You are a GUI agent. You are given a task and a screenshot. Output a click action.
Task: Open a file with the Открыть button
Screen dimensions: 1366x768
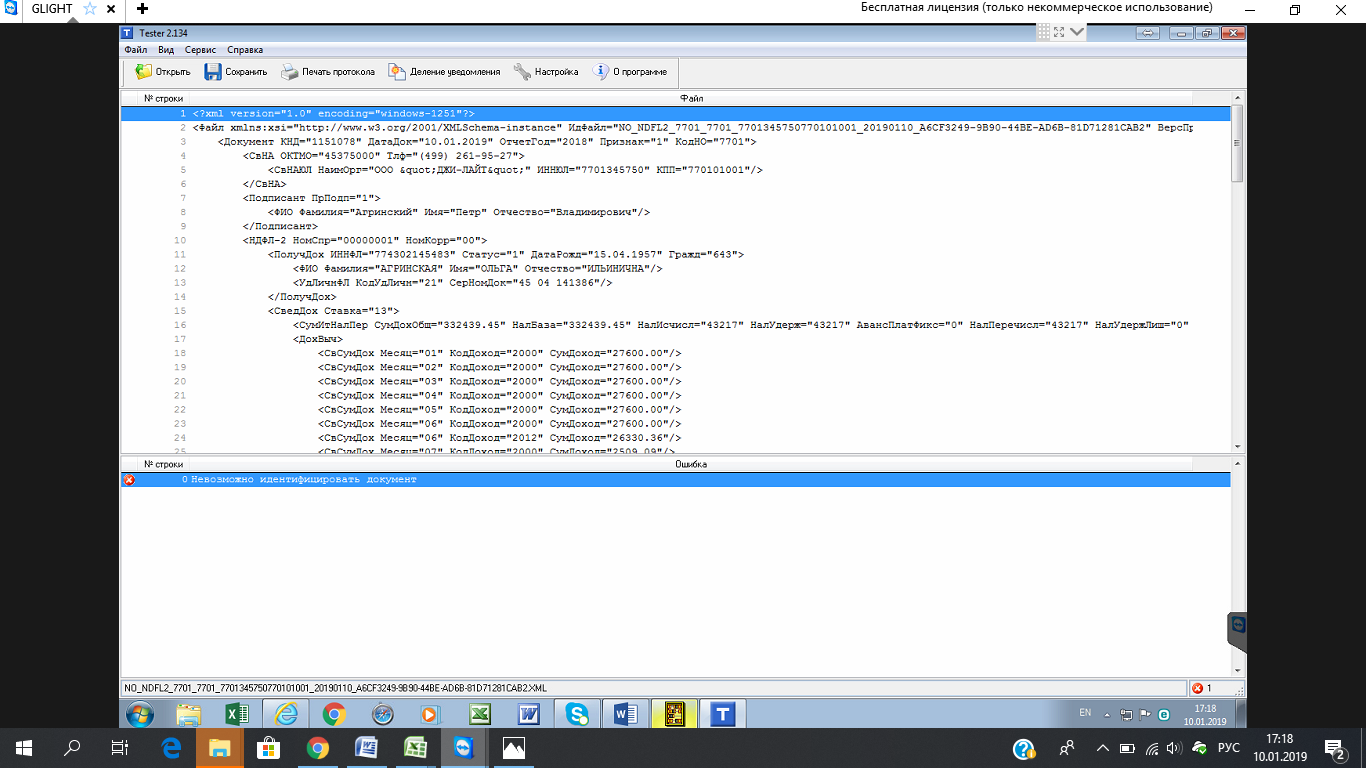coord(162,72)
